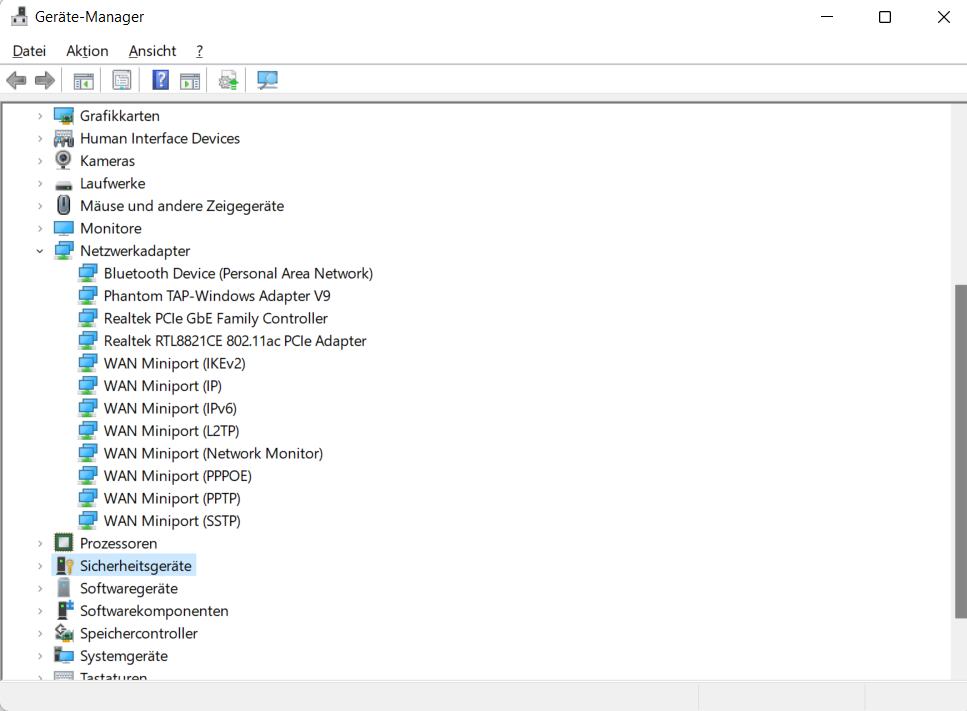
Task: Click the blue Help question mark icon
Action: click(x=160, y=80)
